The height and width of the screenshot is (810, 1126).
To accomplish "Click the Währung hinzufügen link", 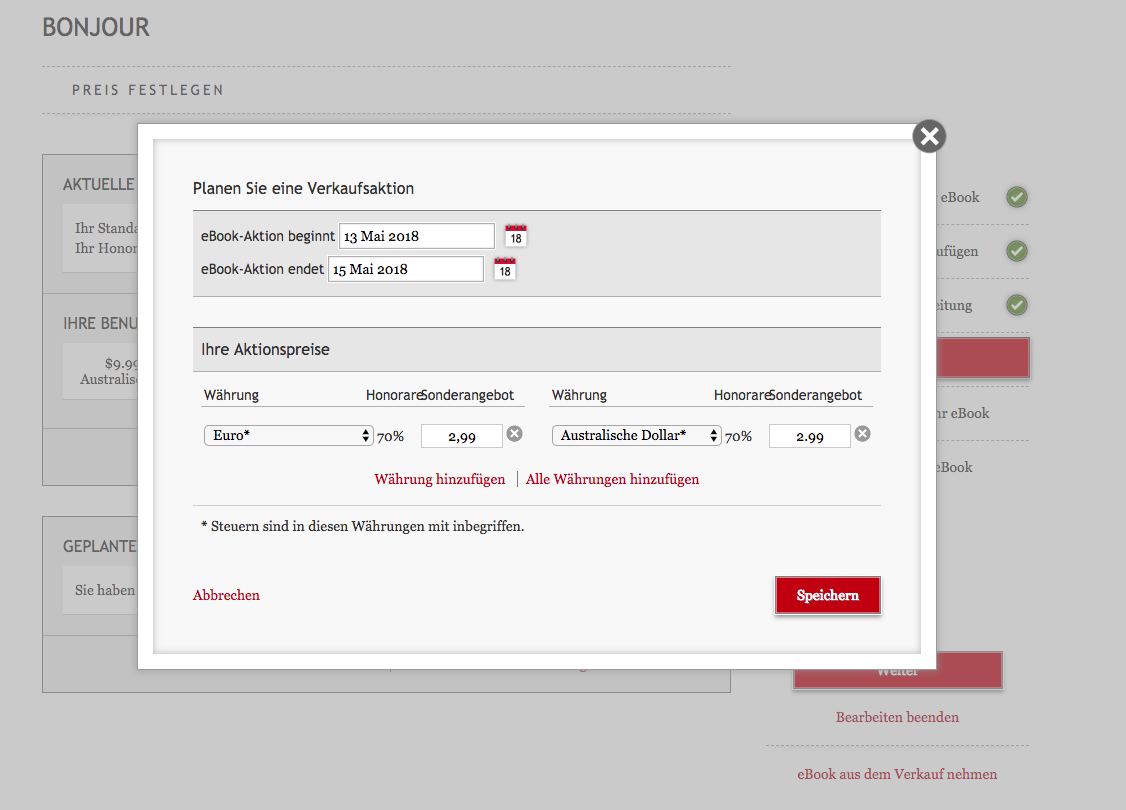I will (440, 479).
